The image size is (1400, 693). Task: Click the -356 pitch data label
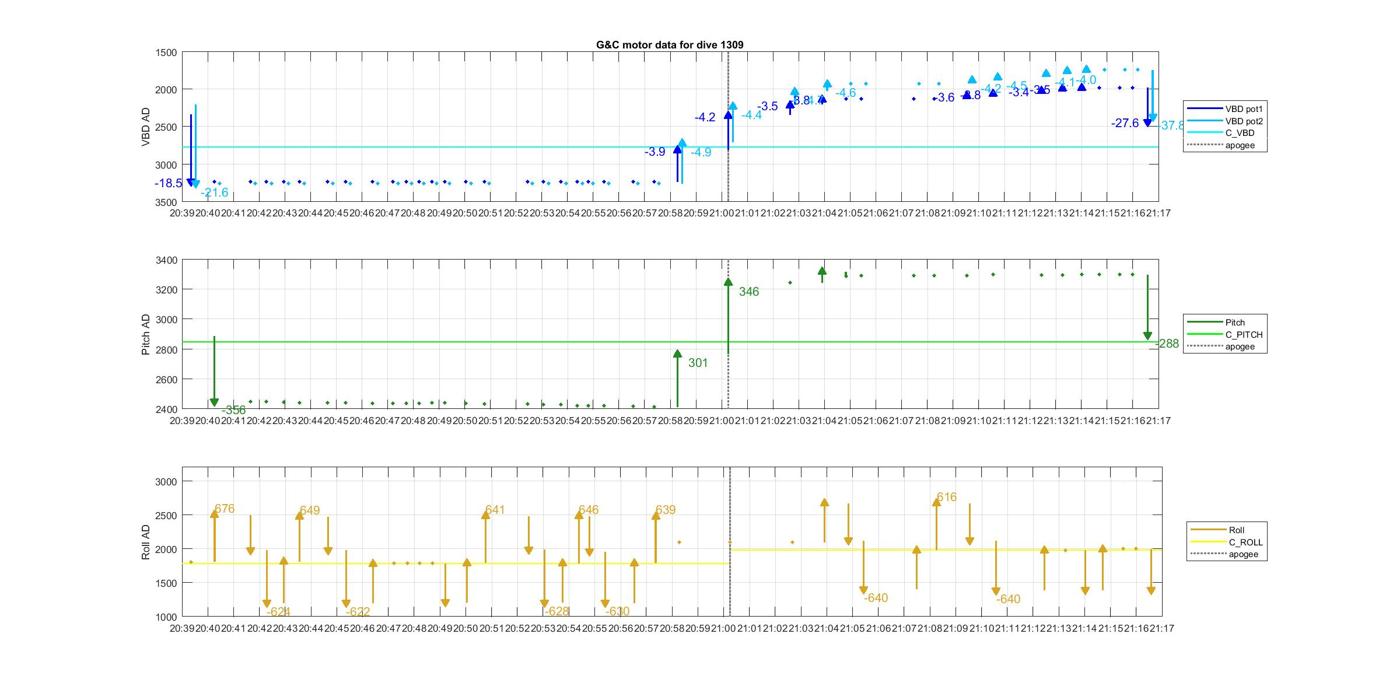pyautogui.click(x=233, y=410)
